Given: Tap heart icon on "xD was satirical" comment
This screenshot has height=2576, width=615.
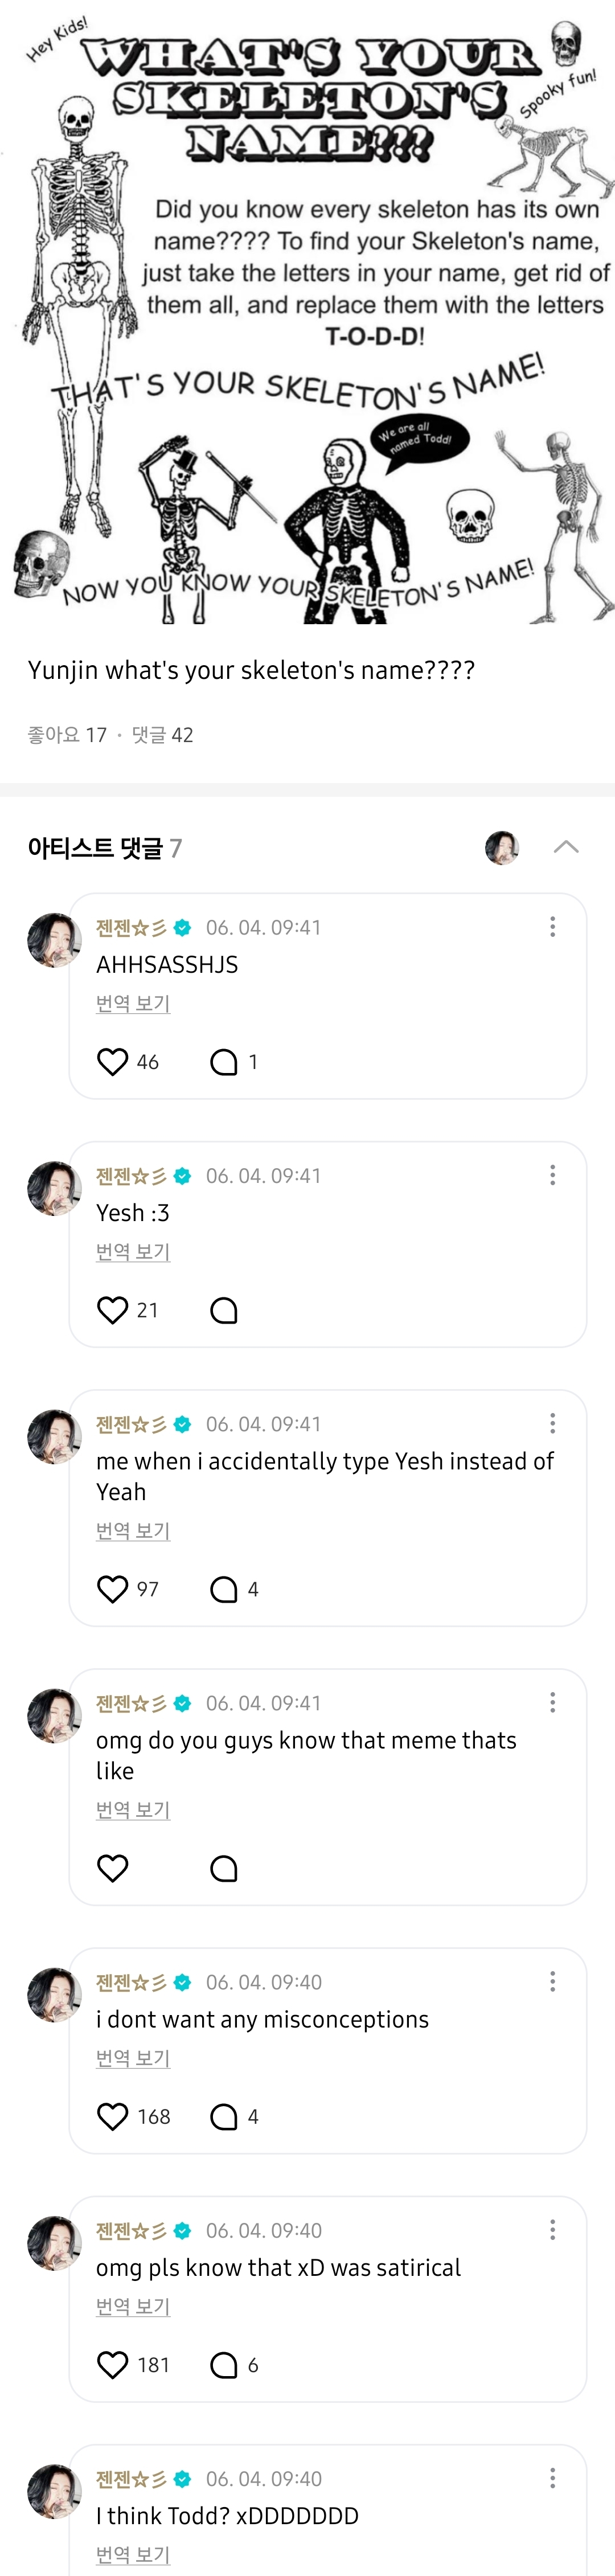Looking at the screenshot, I should click(113, 2364).
